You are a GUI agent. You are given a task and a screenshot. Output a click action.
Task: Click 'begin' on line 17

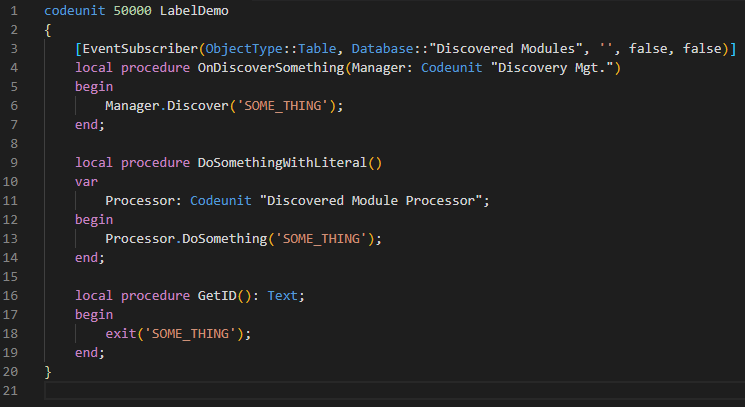click(x=94, y=314)
